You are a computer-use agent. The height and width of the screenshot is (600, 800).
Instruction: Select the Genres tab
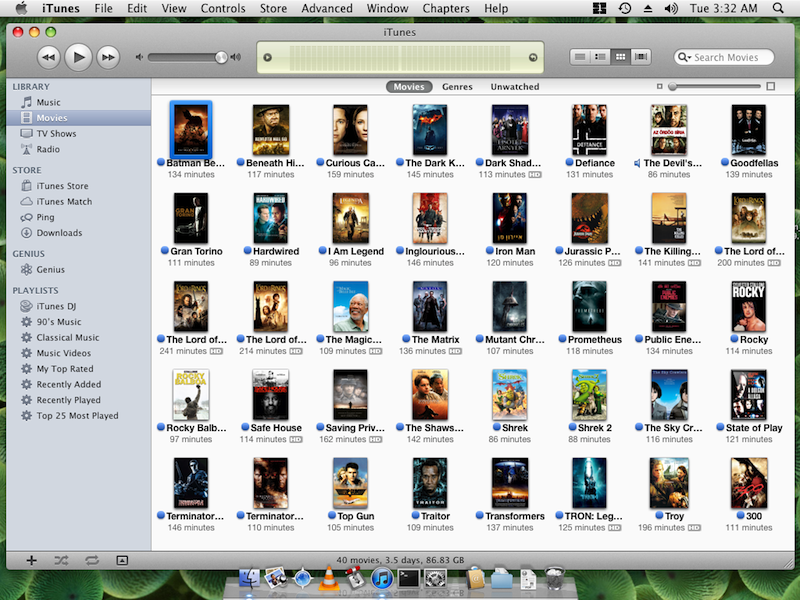pos(457,87)
